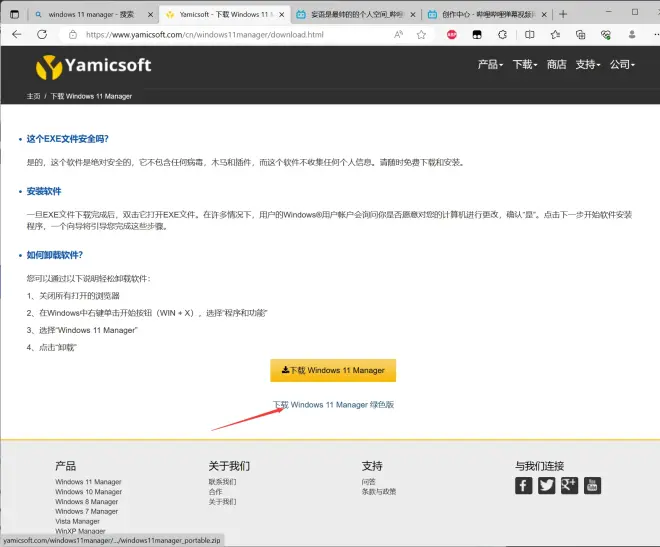This screenshot has height=547, width=660.
Task: Open the black extension icon next to ABP
Action: (x=477, y=35)
